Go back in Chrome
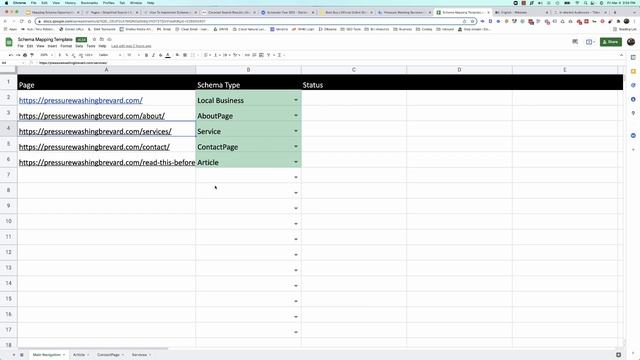Screen dimensions: 640x360 [x=5, y=21]
